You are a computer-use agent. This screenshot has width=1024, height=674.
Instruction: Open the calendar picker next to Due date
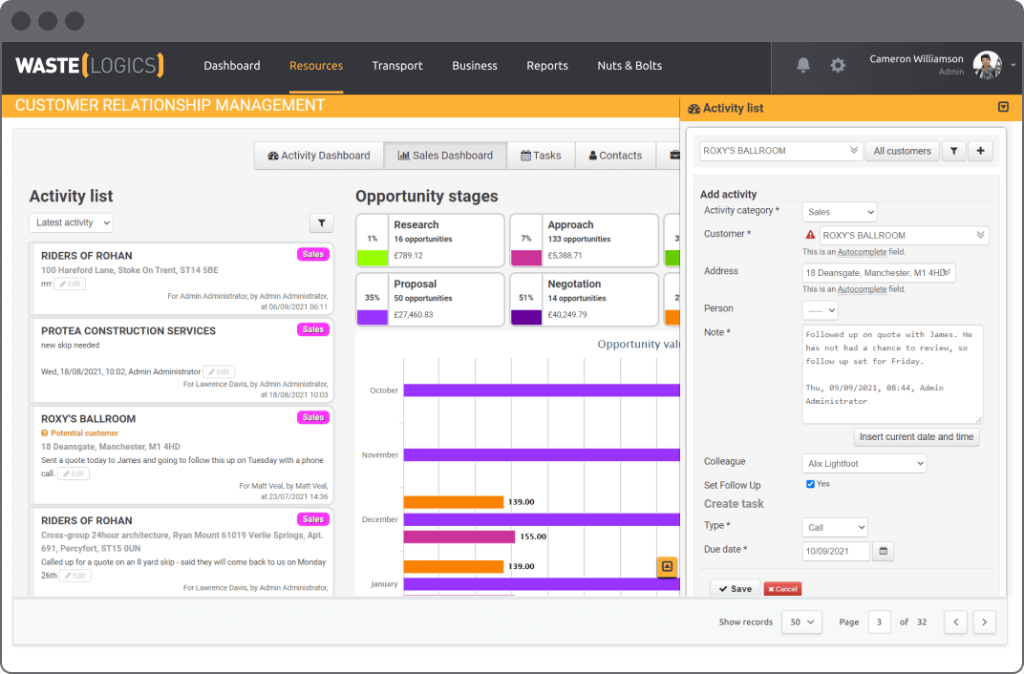tap(883, 551)
